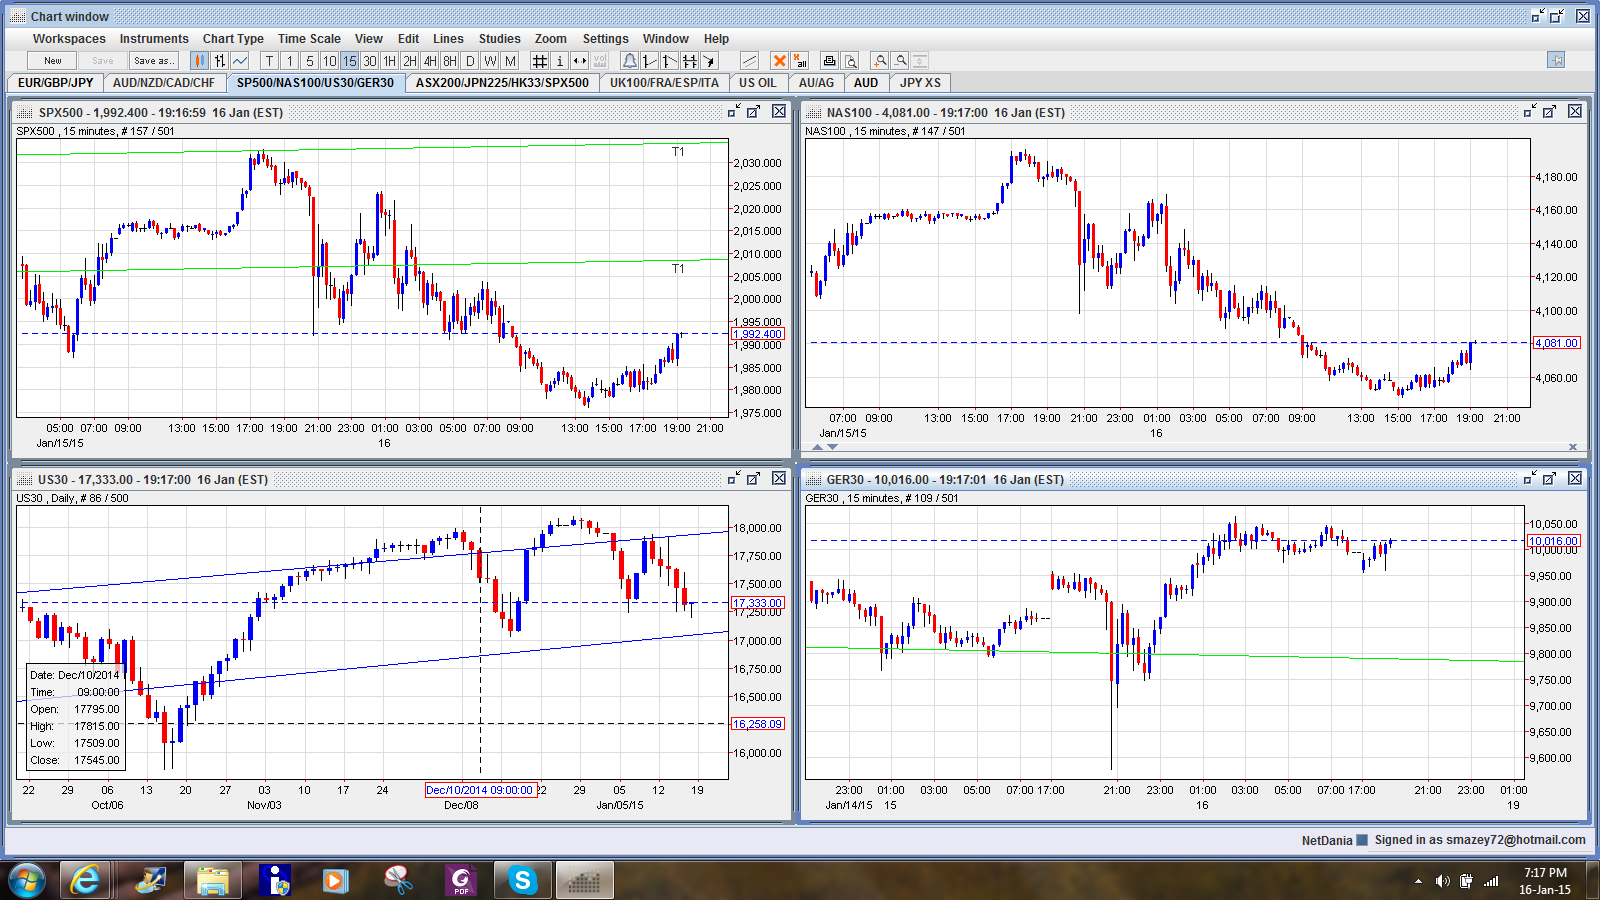Set time scale to 4H
Viewport: 1600px width, 900px height.
[430, 61]
